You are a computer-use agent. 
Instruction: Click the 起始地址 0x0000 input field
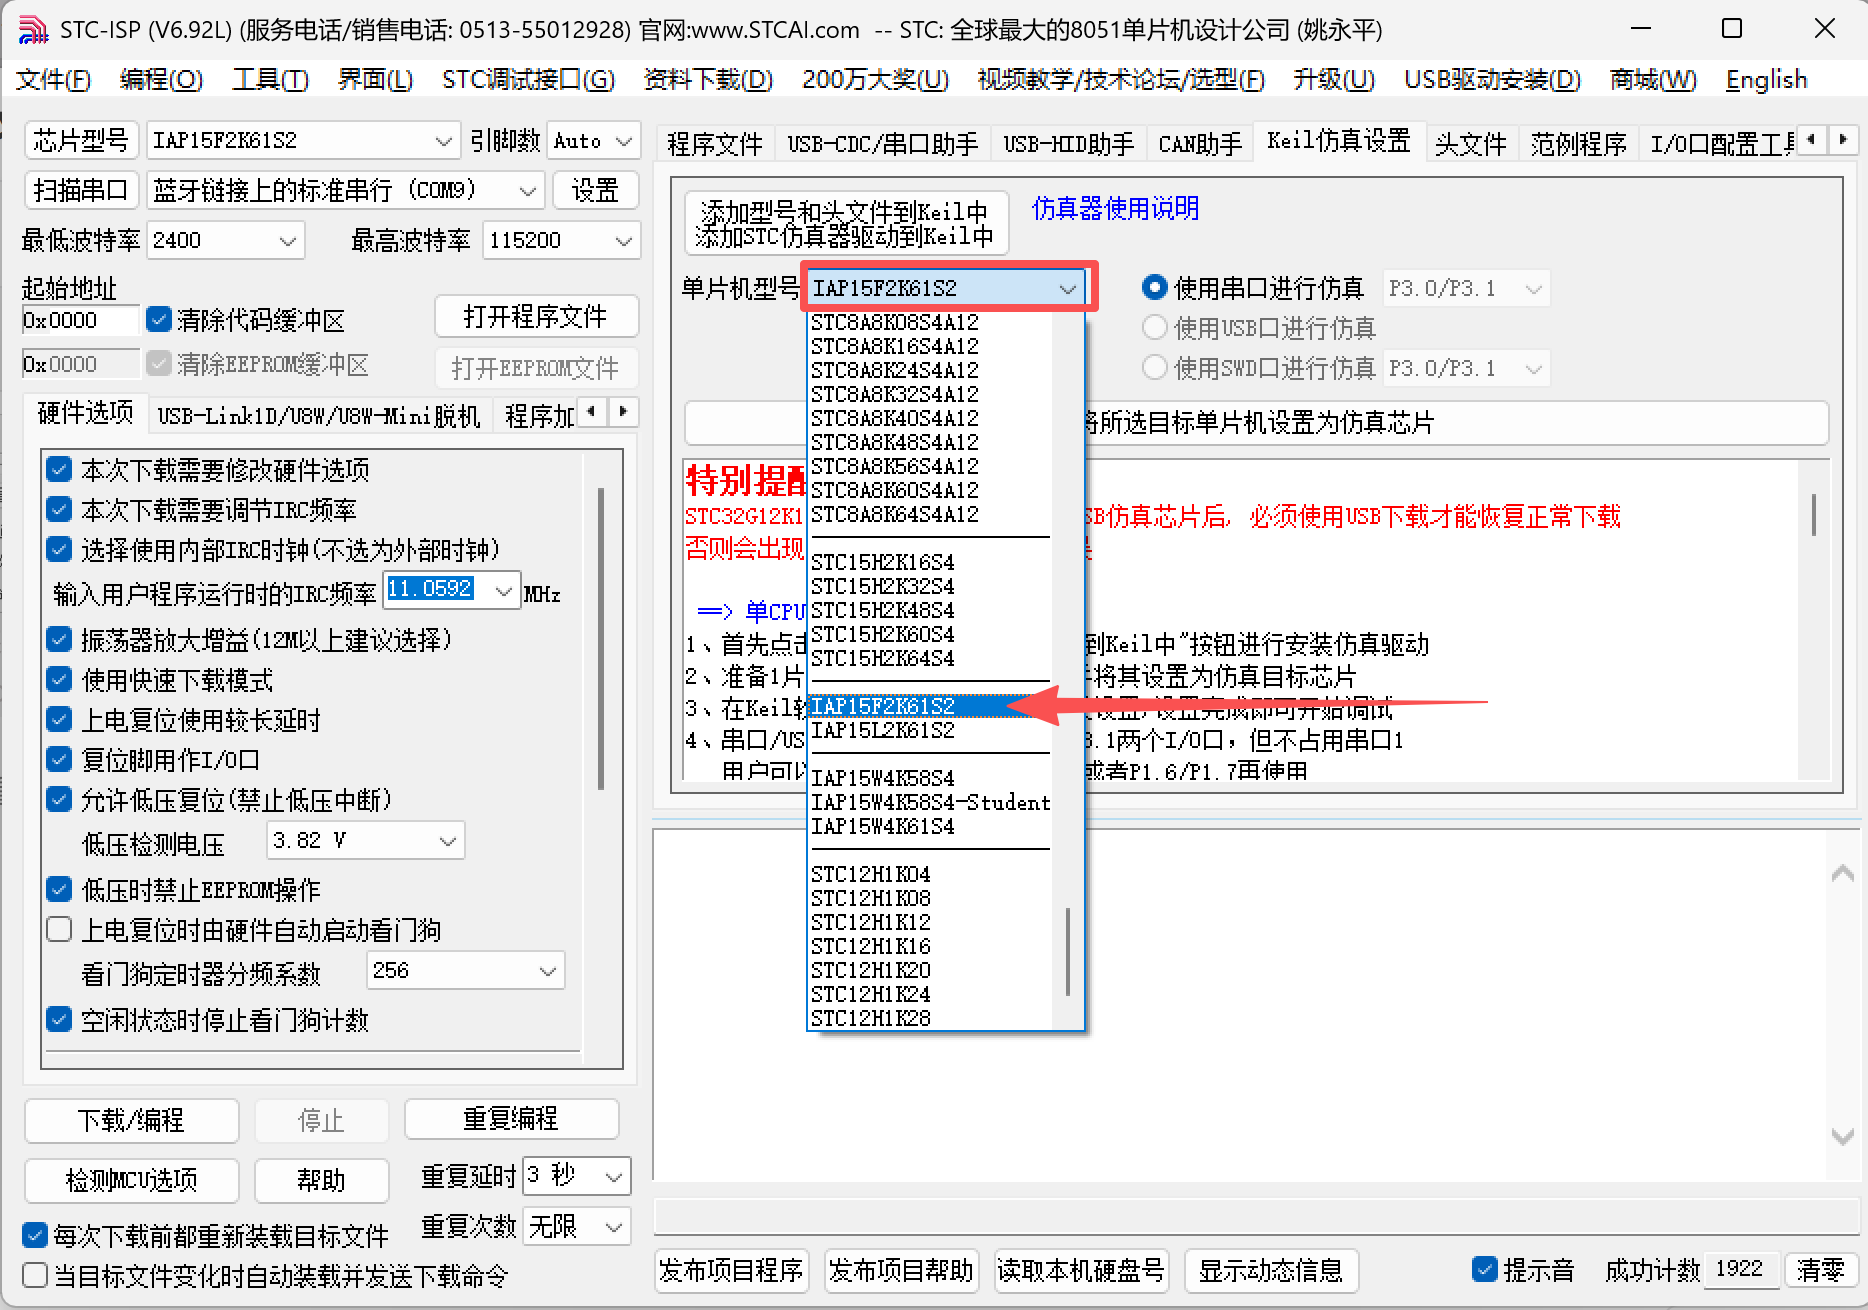[80, 320]
